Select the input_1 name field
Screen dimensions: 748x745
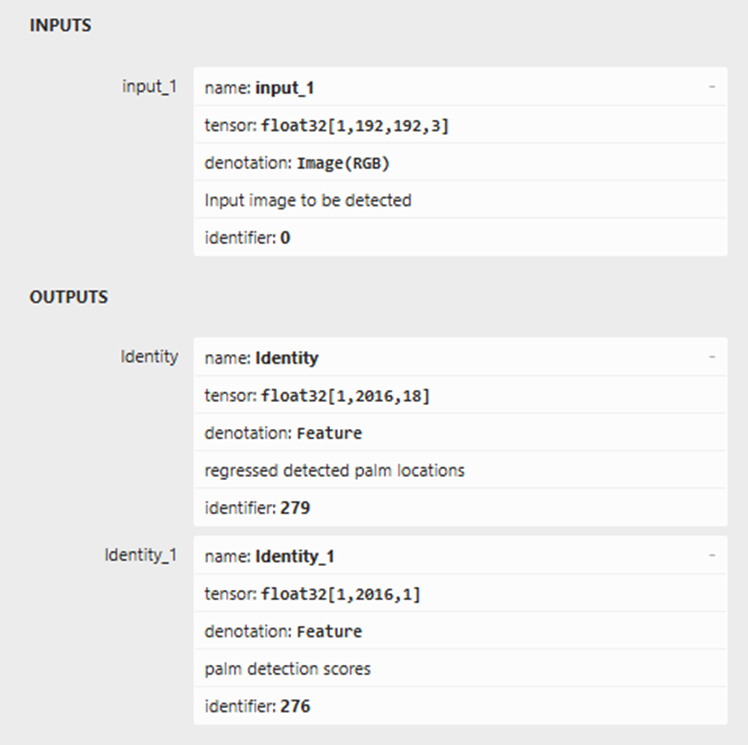(x=460, y=87)
